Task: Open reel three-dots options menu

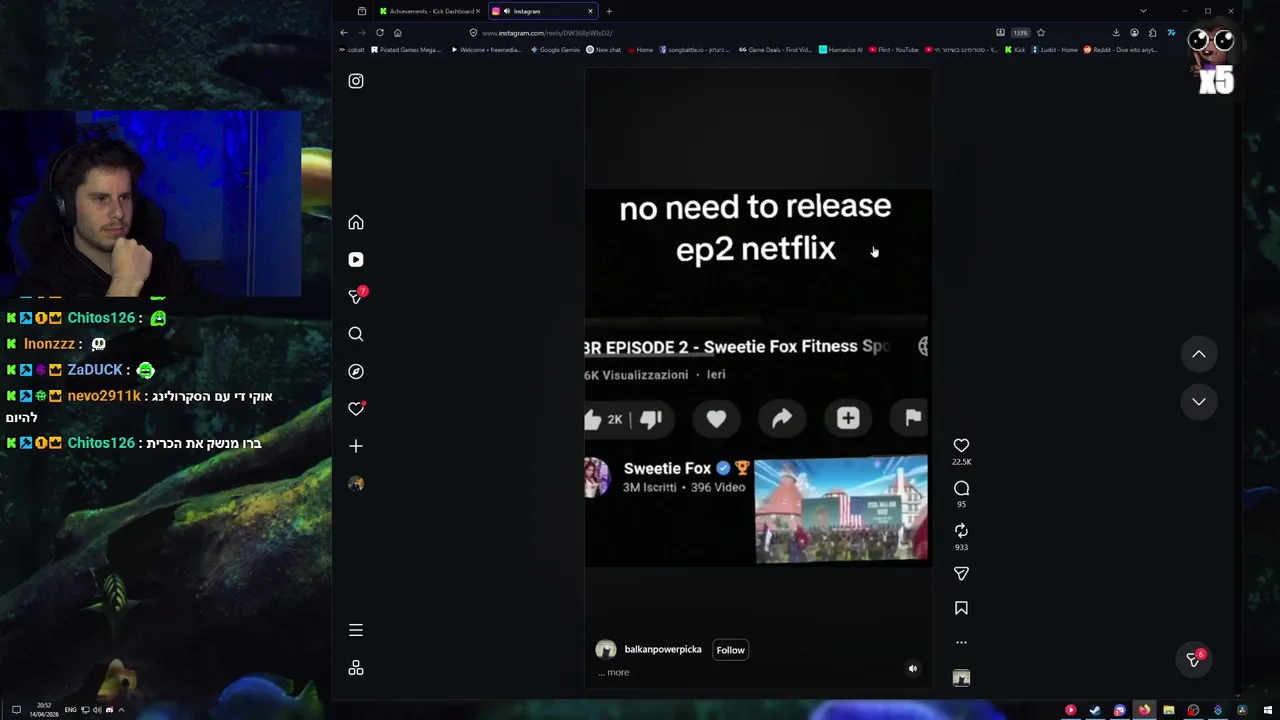Action: pos(961,643)
